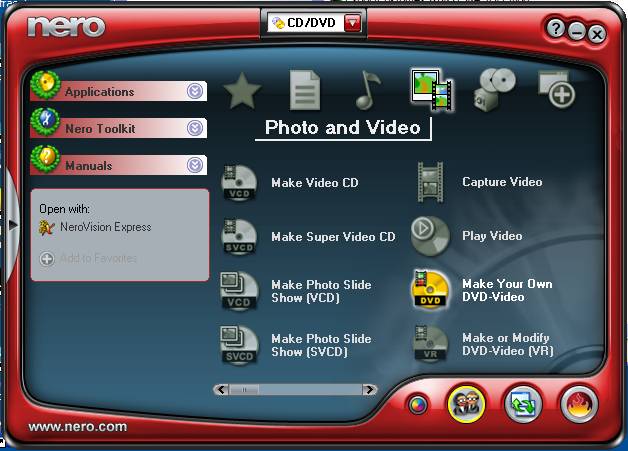Expand the Manuals panel chevron

pos(195,165)
